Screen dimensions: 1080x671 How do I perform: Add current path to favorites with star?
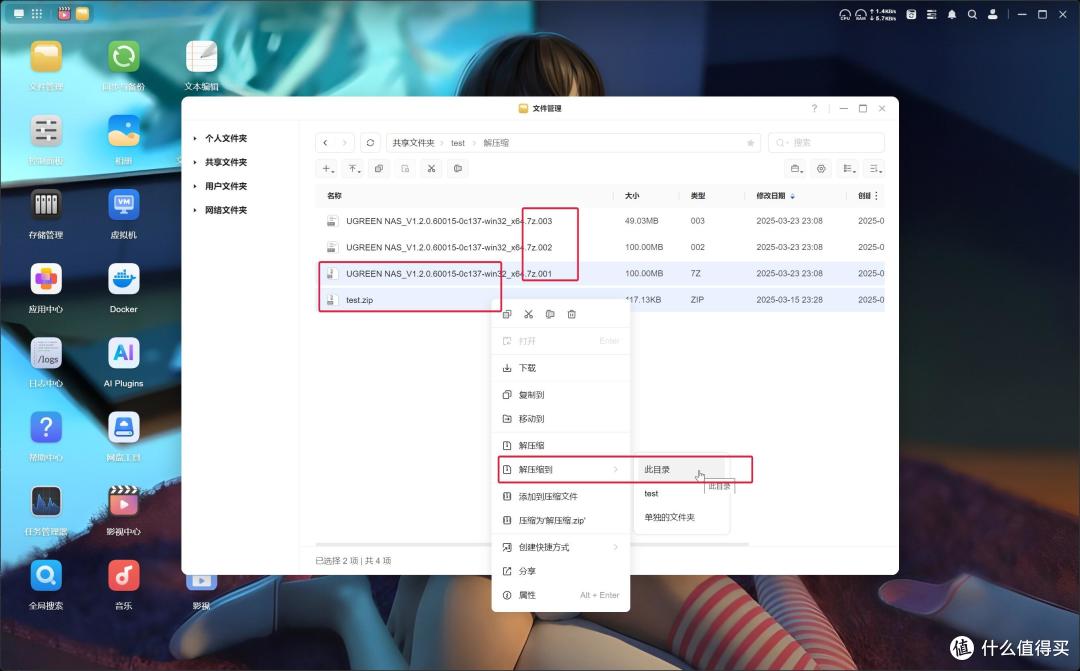pyautogui.click(x=750, y=143)
